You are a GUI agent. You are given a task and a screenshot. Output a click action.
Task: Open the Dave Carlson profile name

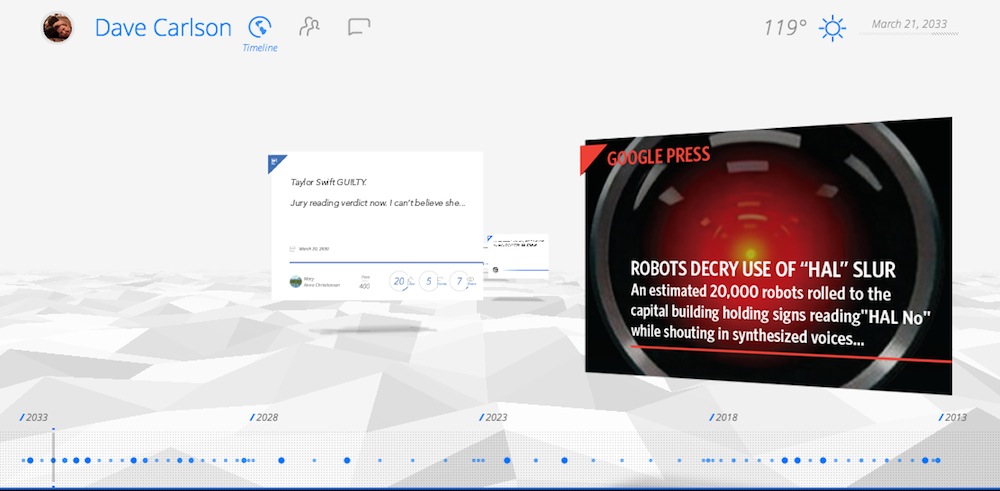[163, 28]
